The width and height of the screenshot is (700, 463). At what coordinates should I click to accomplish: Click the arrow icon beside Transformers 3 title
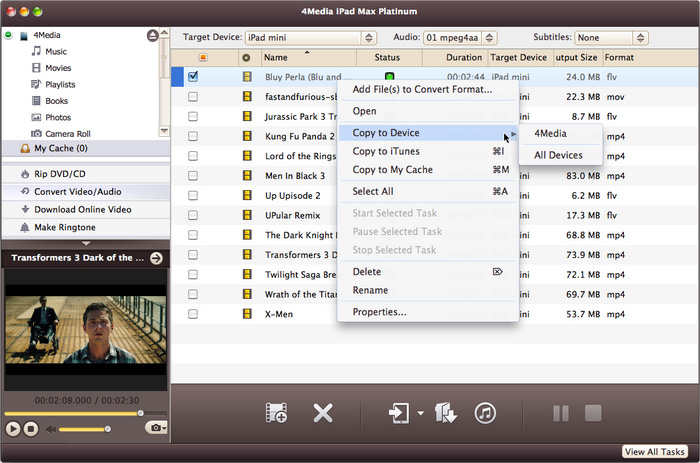click(155, 258)
